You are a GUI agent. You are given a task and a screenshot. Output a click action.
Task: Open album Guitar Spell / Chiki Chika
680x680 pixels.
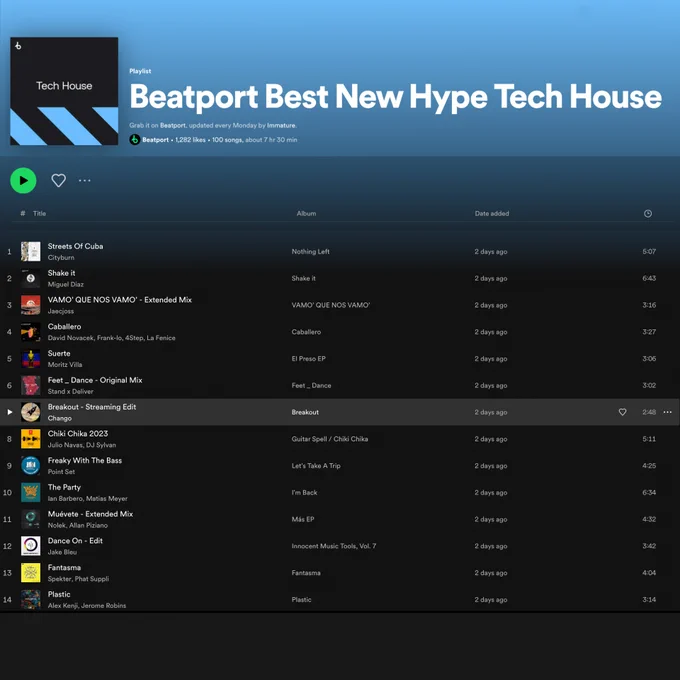[330, 439]
